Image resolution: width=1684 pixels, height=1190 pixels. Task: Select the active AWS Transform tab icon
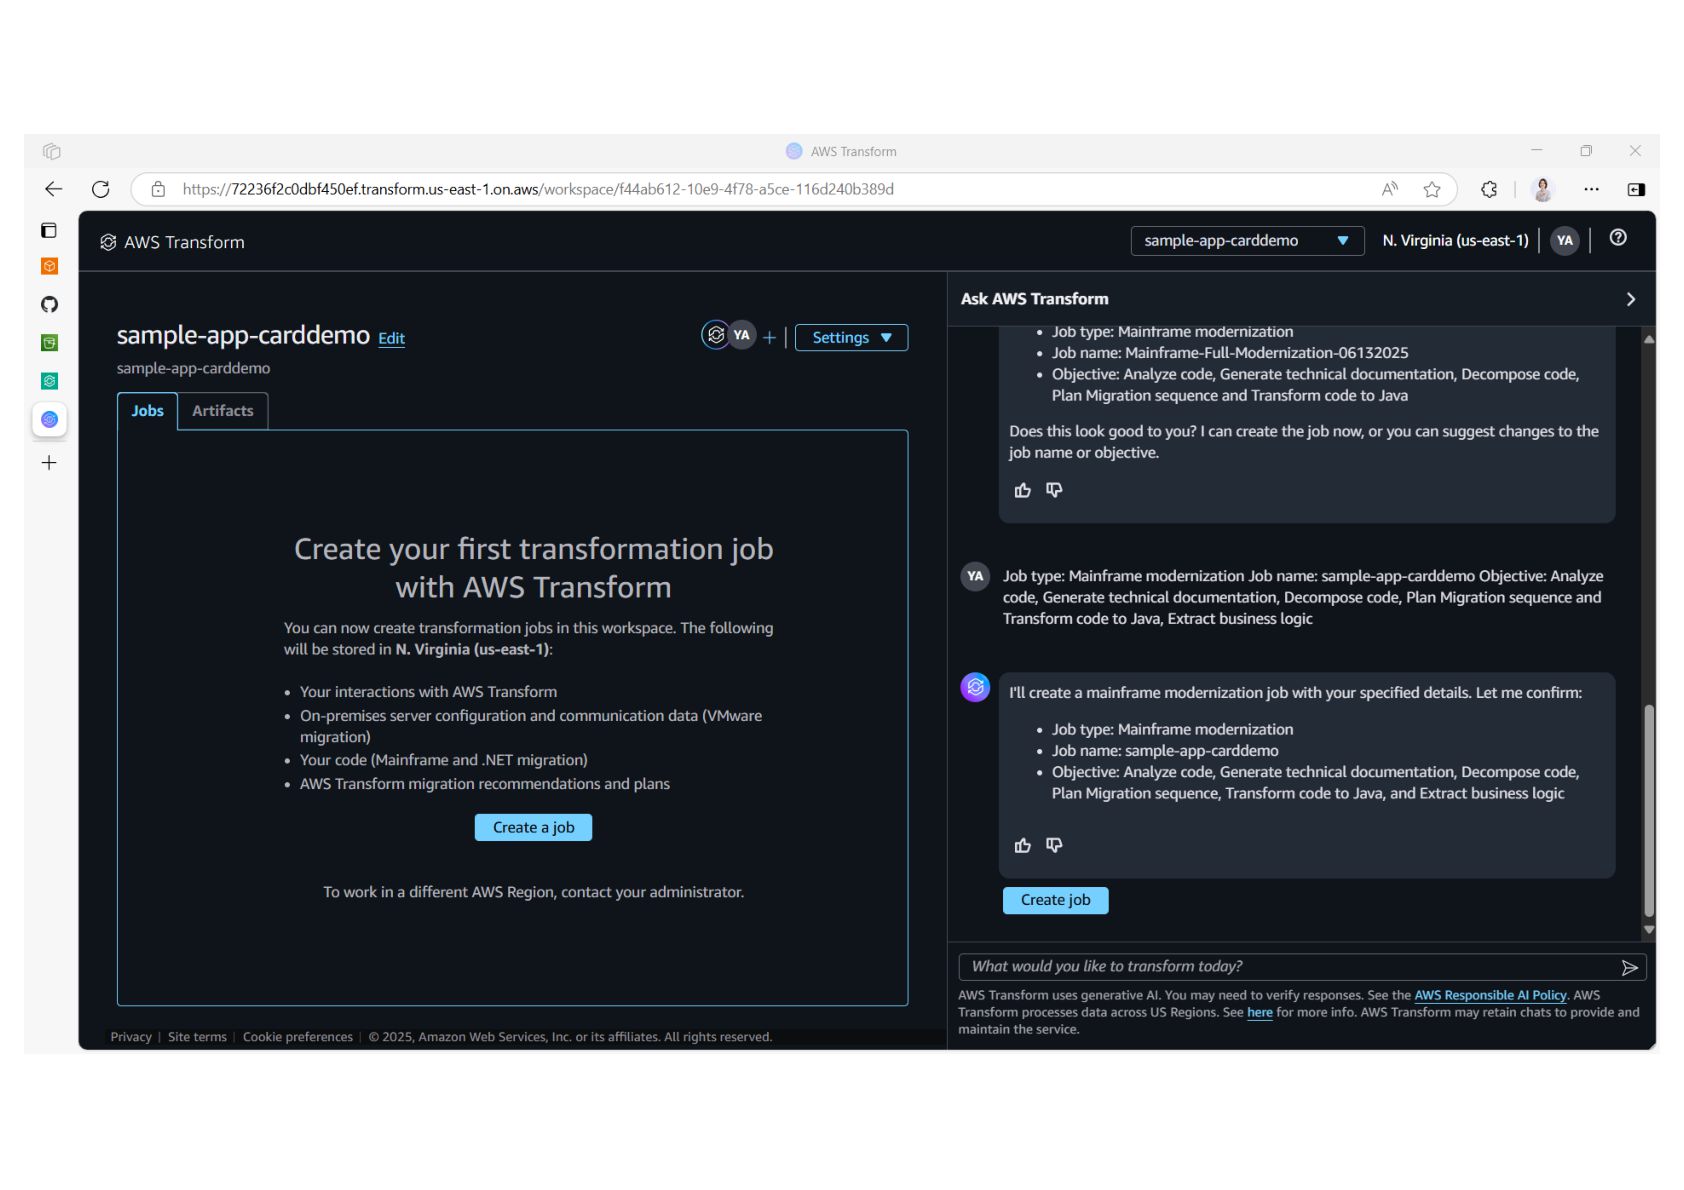[49, 419]
